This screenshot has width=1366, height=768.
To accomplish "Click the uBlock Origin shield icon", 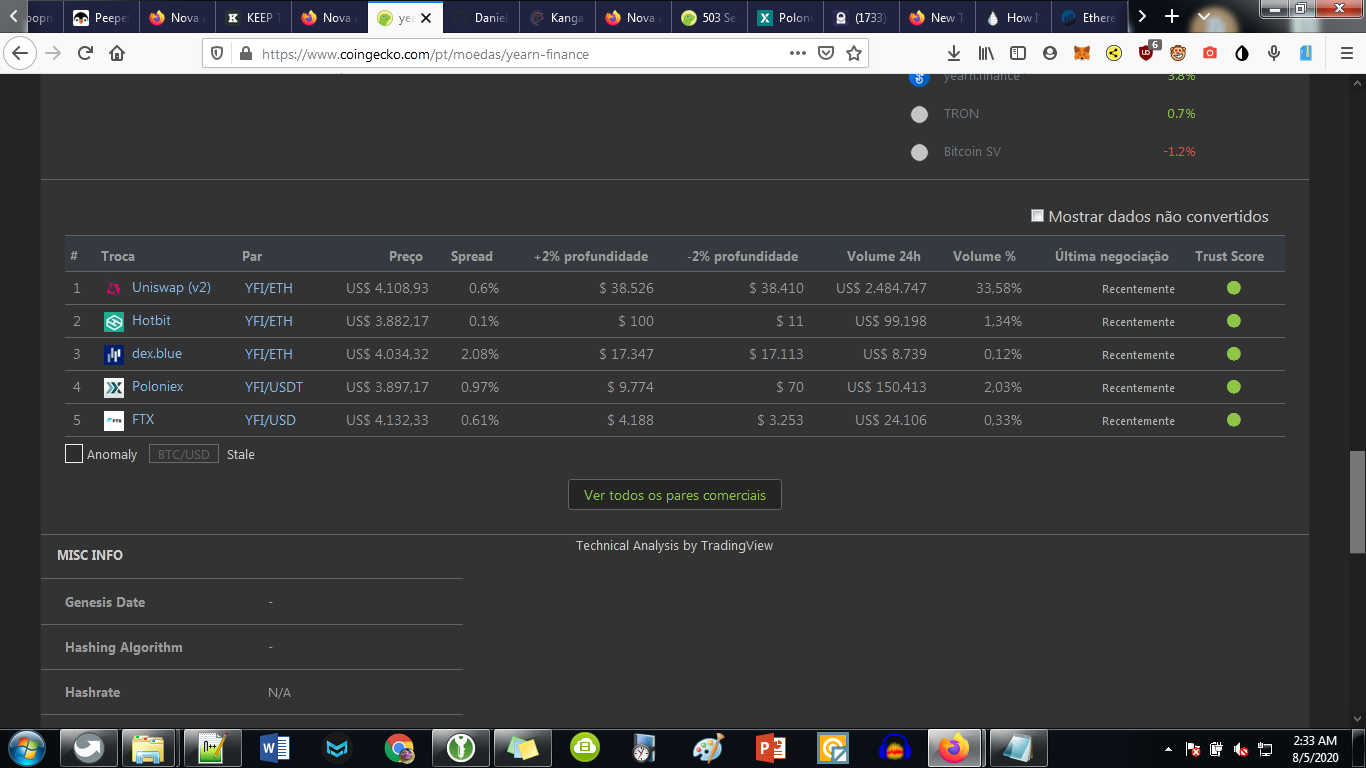I will tap(1147, 53).
